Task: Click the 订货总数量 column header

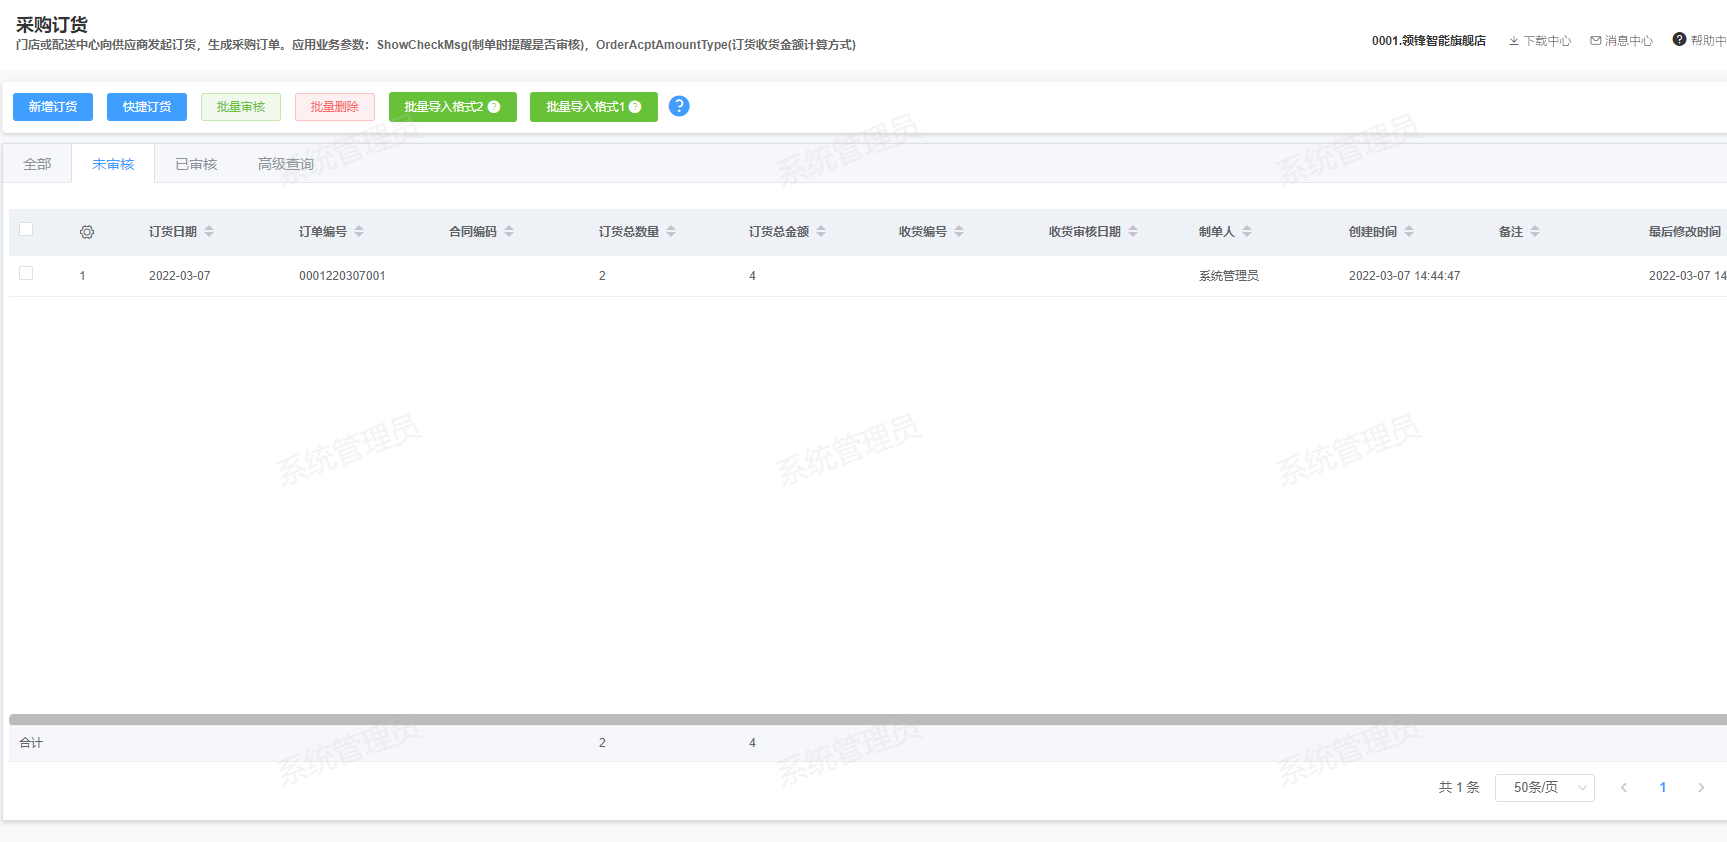Action: point(629,232)
